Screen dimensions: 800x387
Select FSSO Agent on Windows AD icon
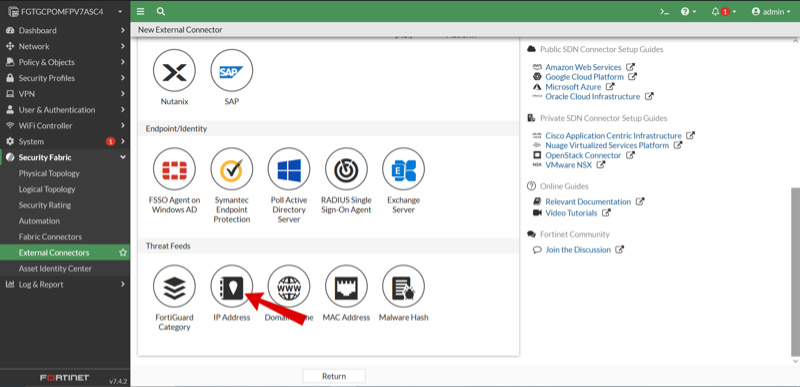174,169
